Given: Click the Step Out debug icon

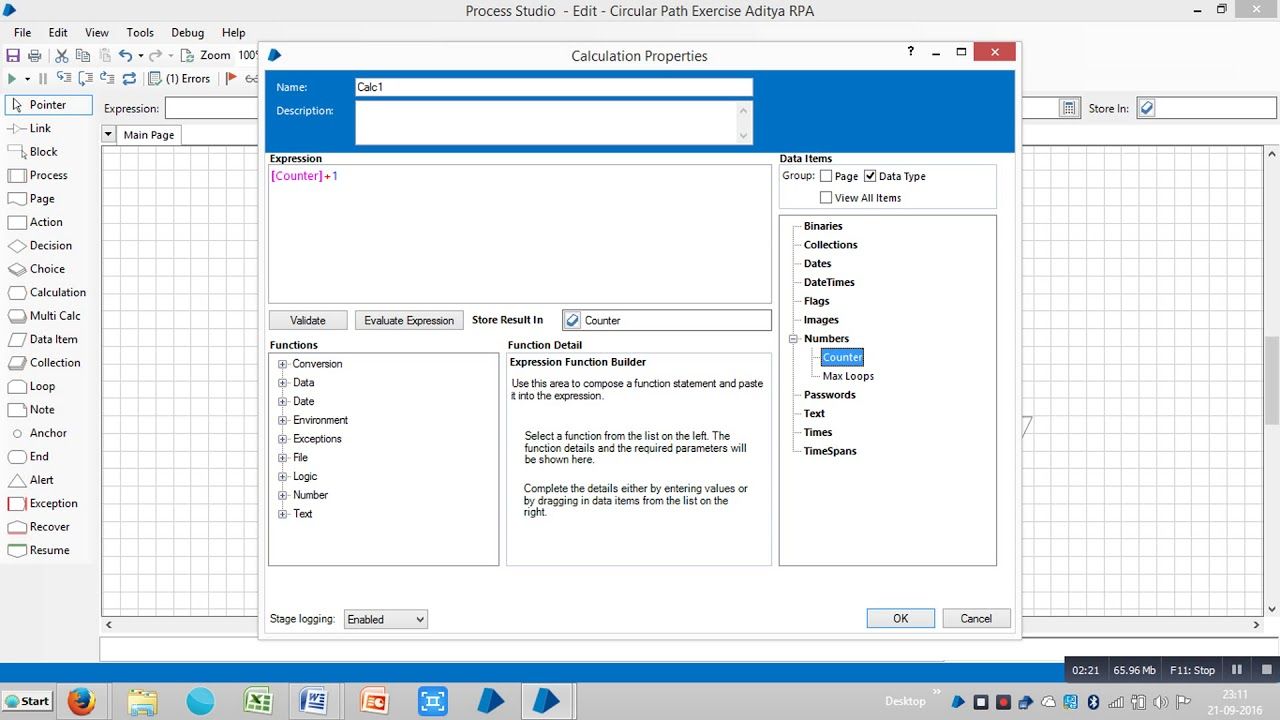Looking at the screenshot, I should (107, 79).
